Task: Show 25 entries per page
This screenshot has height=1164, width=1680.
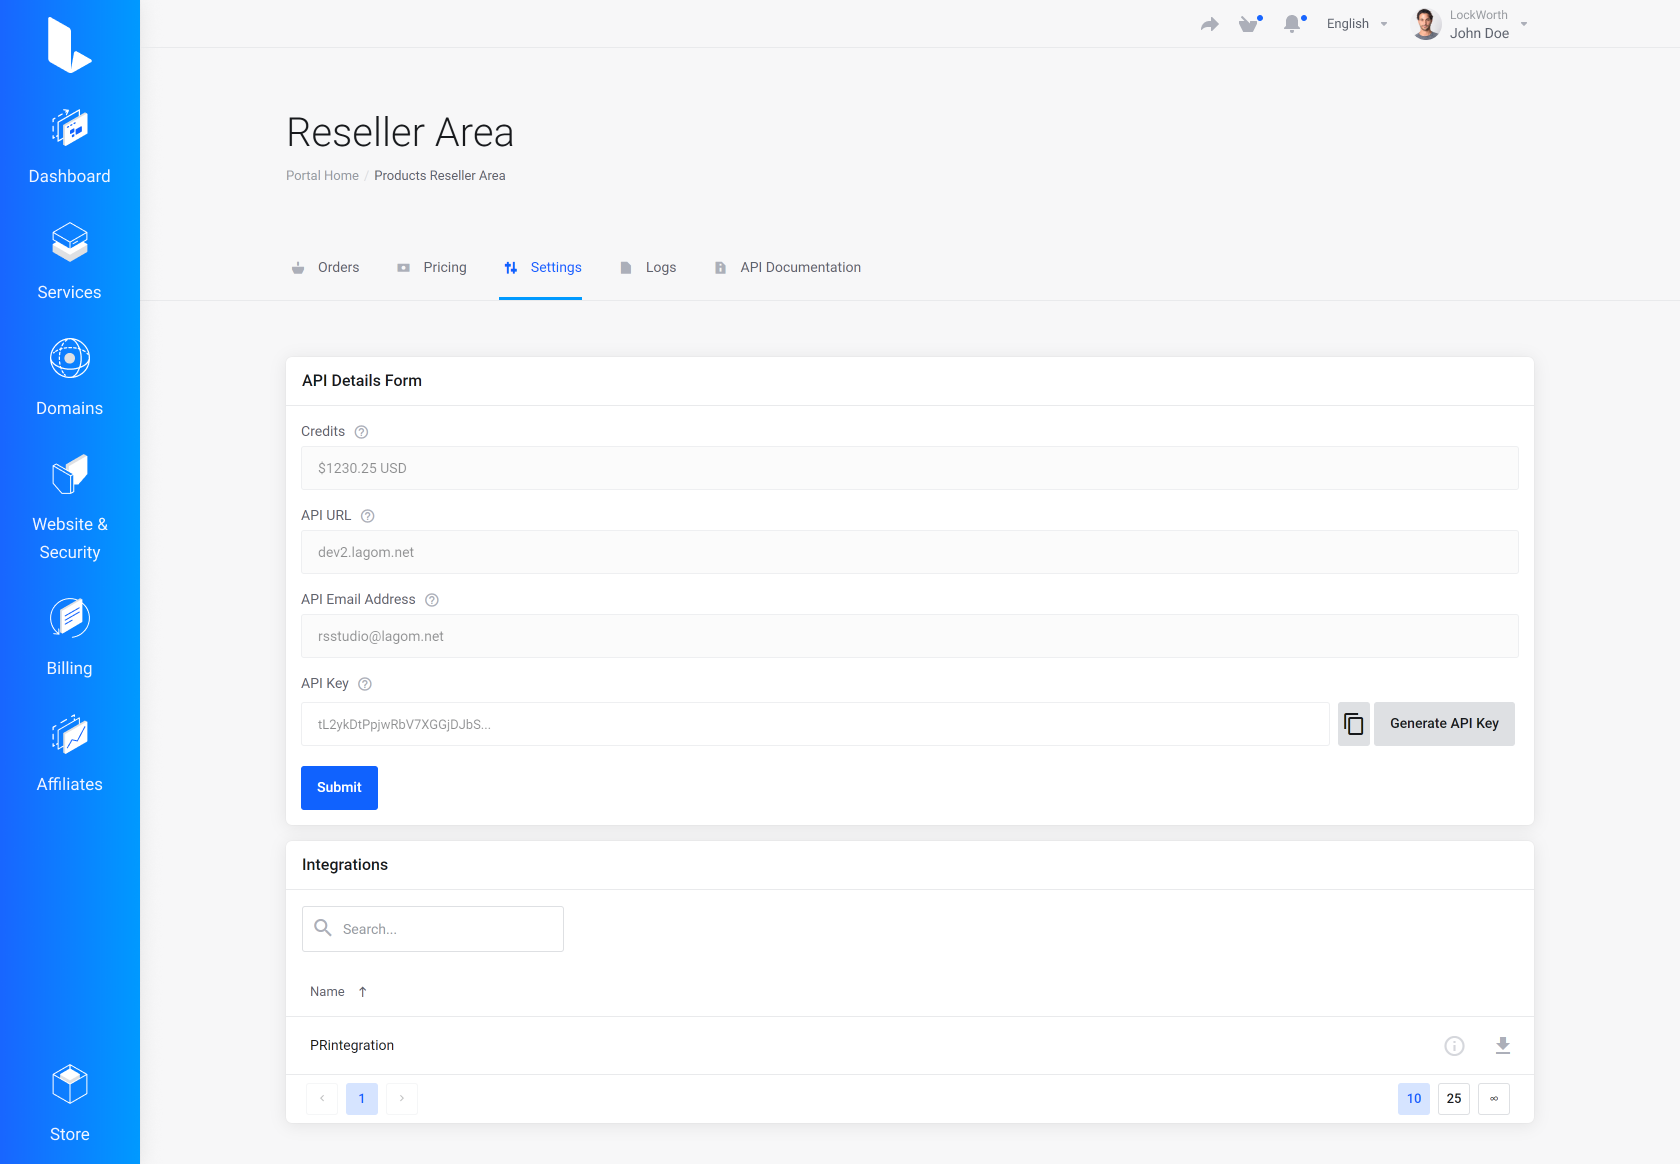Action: pyautogui.click(x=1454, y=1099)
